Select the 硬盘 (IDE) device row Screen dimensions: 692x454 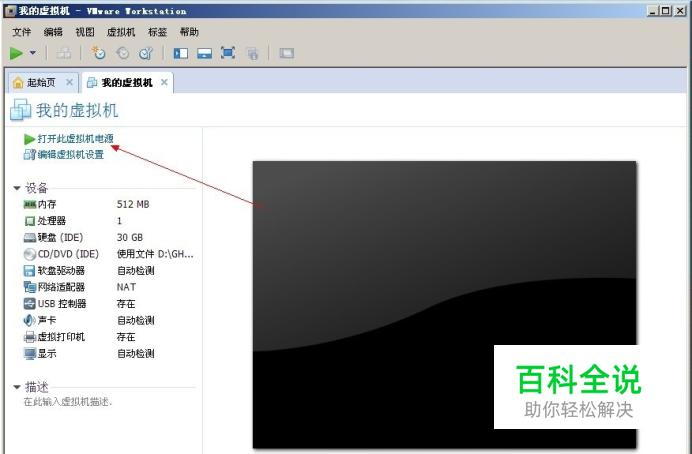tap(108, 237)
